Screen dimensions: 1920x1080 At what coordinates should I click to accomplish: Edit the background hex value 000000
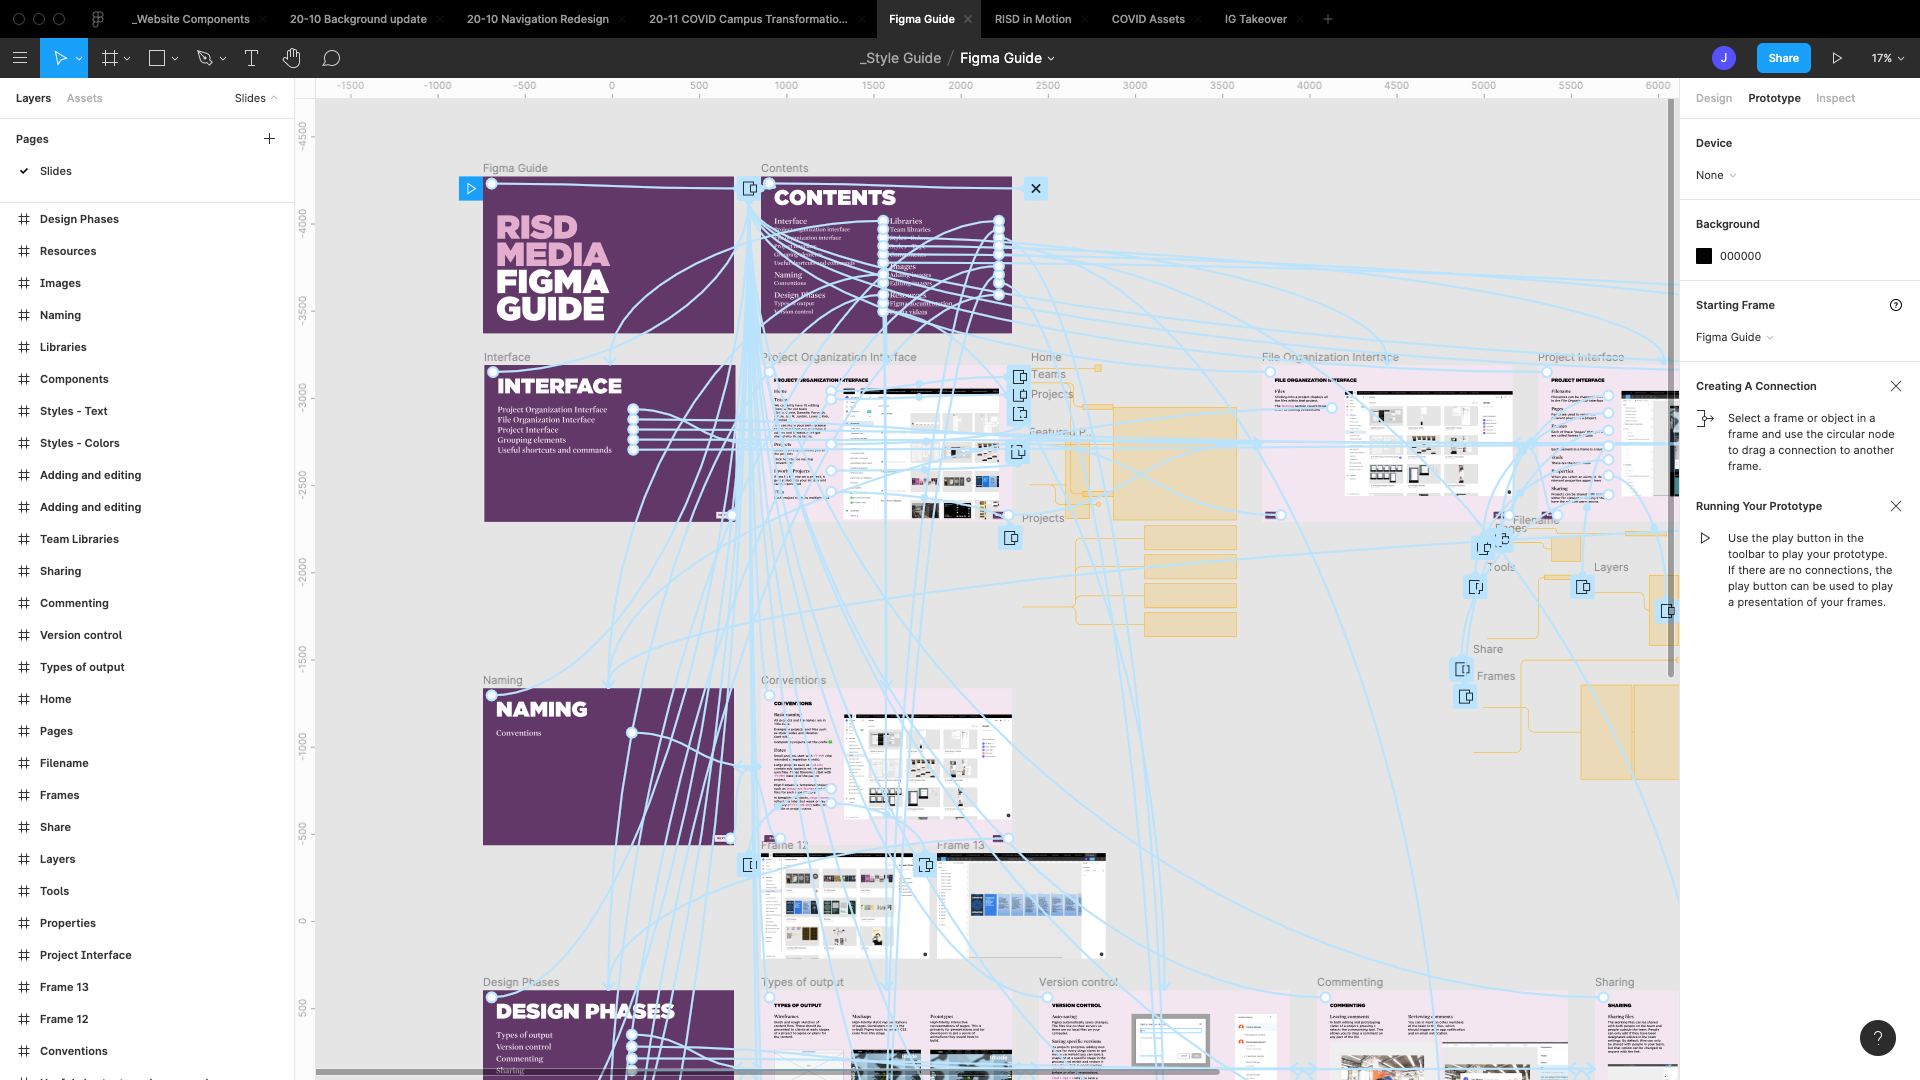click(1740, 256)
